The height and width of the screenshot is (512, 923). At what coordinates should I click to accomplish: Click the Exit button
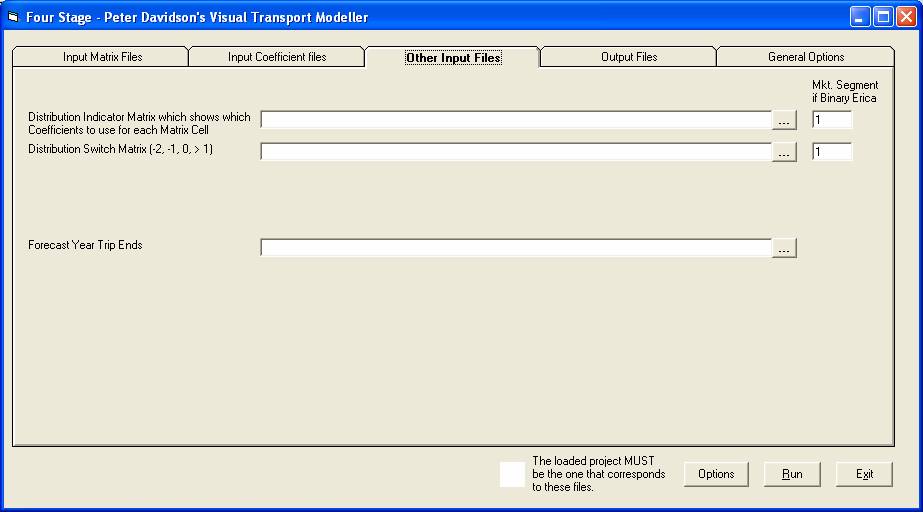tap(864, 474)
